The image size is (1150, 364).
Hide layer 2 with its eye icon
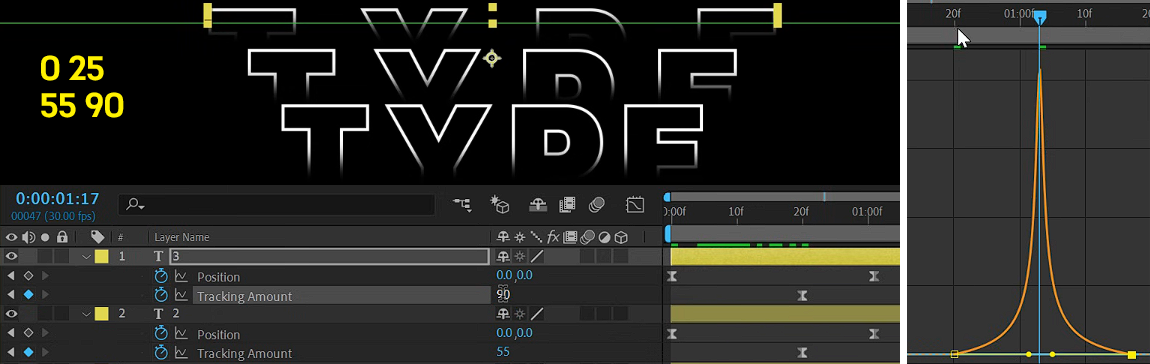[11, 313]
